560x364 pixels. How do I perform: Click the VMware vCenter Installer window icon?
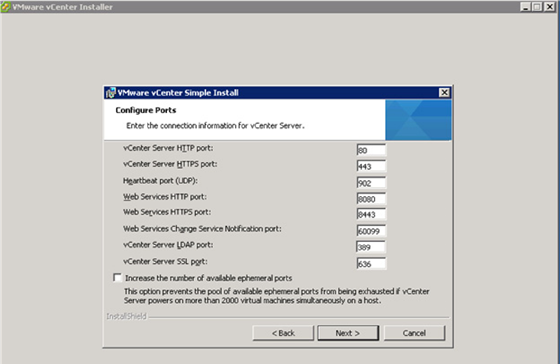(x=5, y=6)
